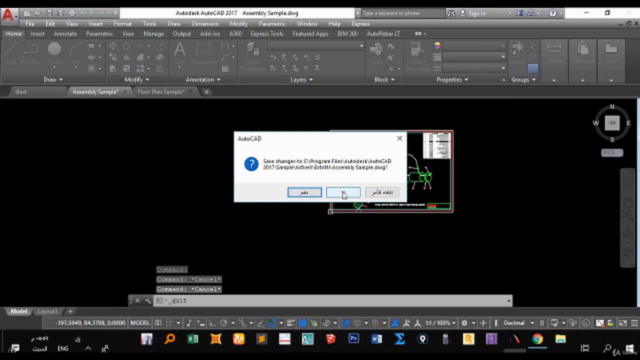Click the Group icon in Groups panel
Viewport: 640px width, 360px height.
coord(518,52)
